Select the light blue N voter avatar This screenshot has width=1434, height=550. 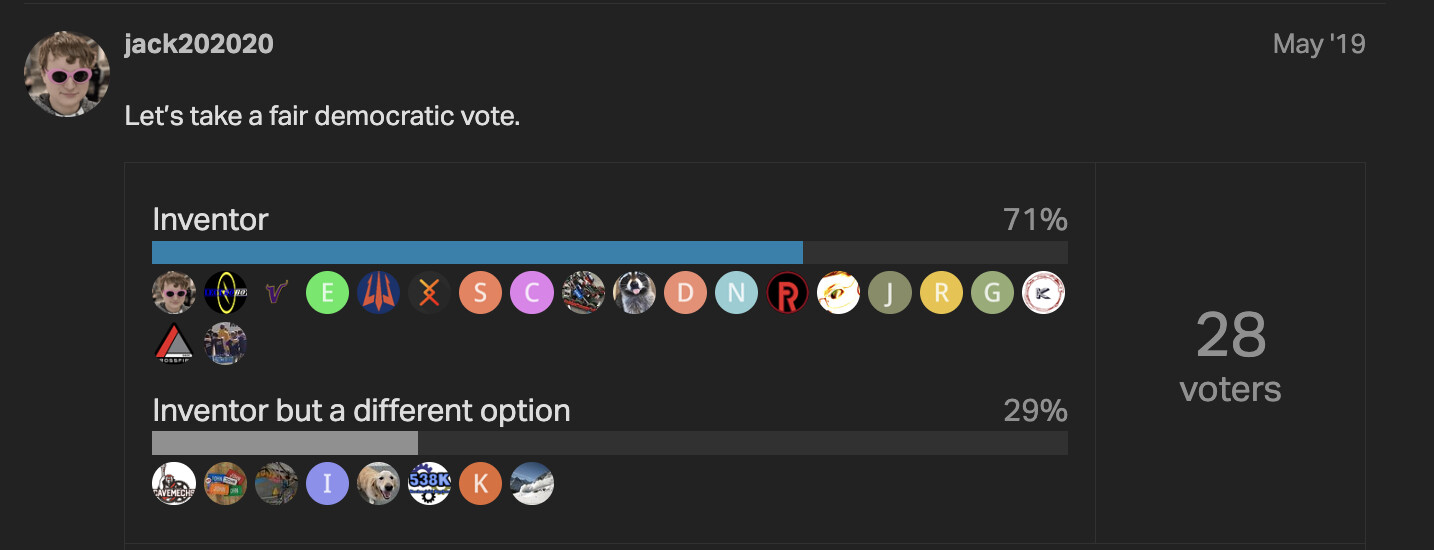click(x=736, y=293)
